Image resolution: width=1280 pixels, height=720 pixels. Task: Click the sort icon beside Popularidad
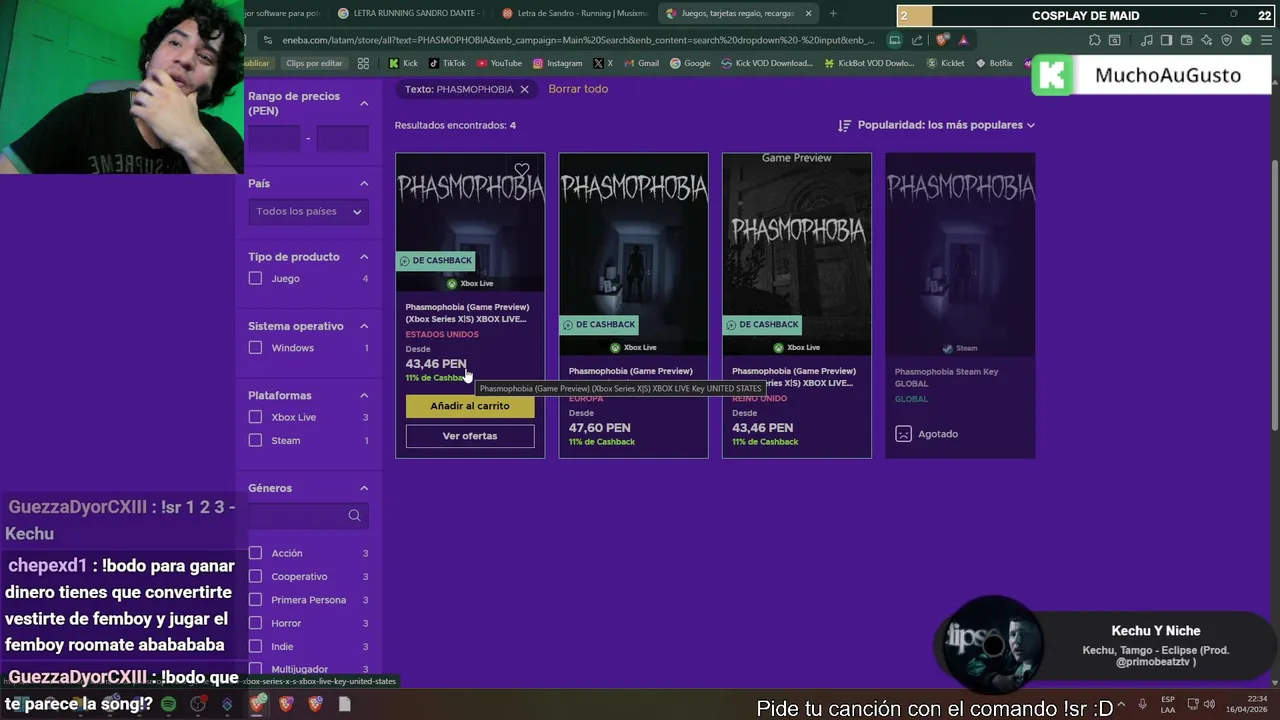[844, 125]
